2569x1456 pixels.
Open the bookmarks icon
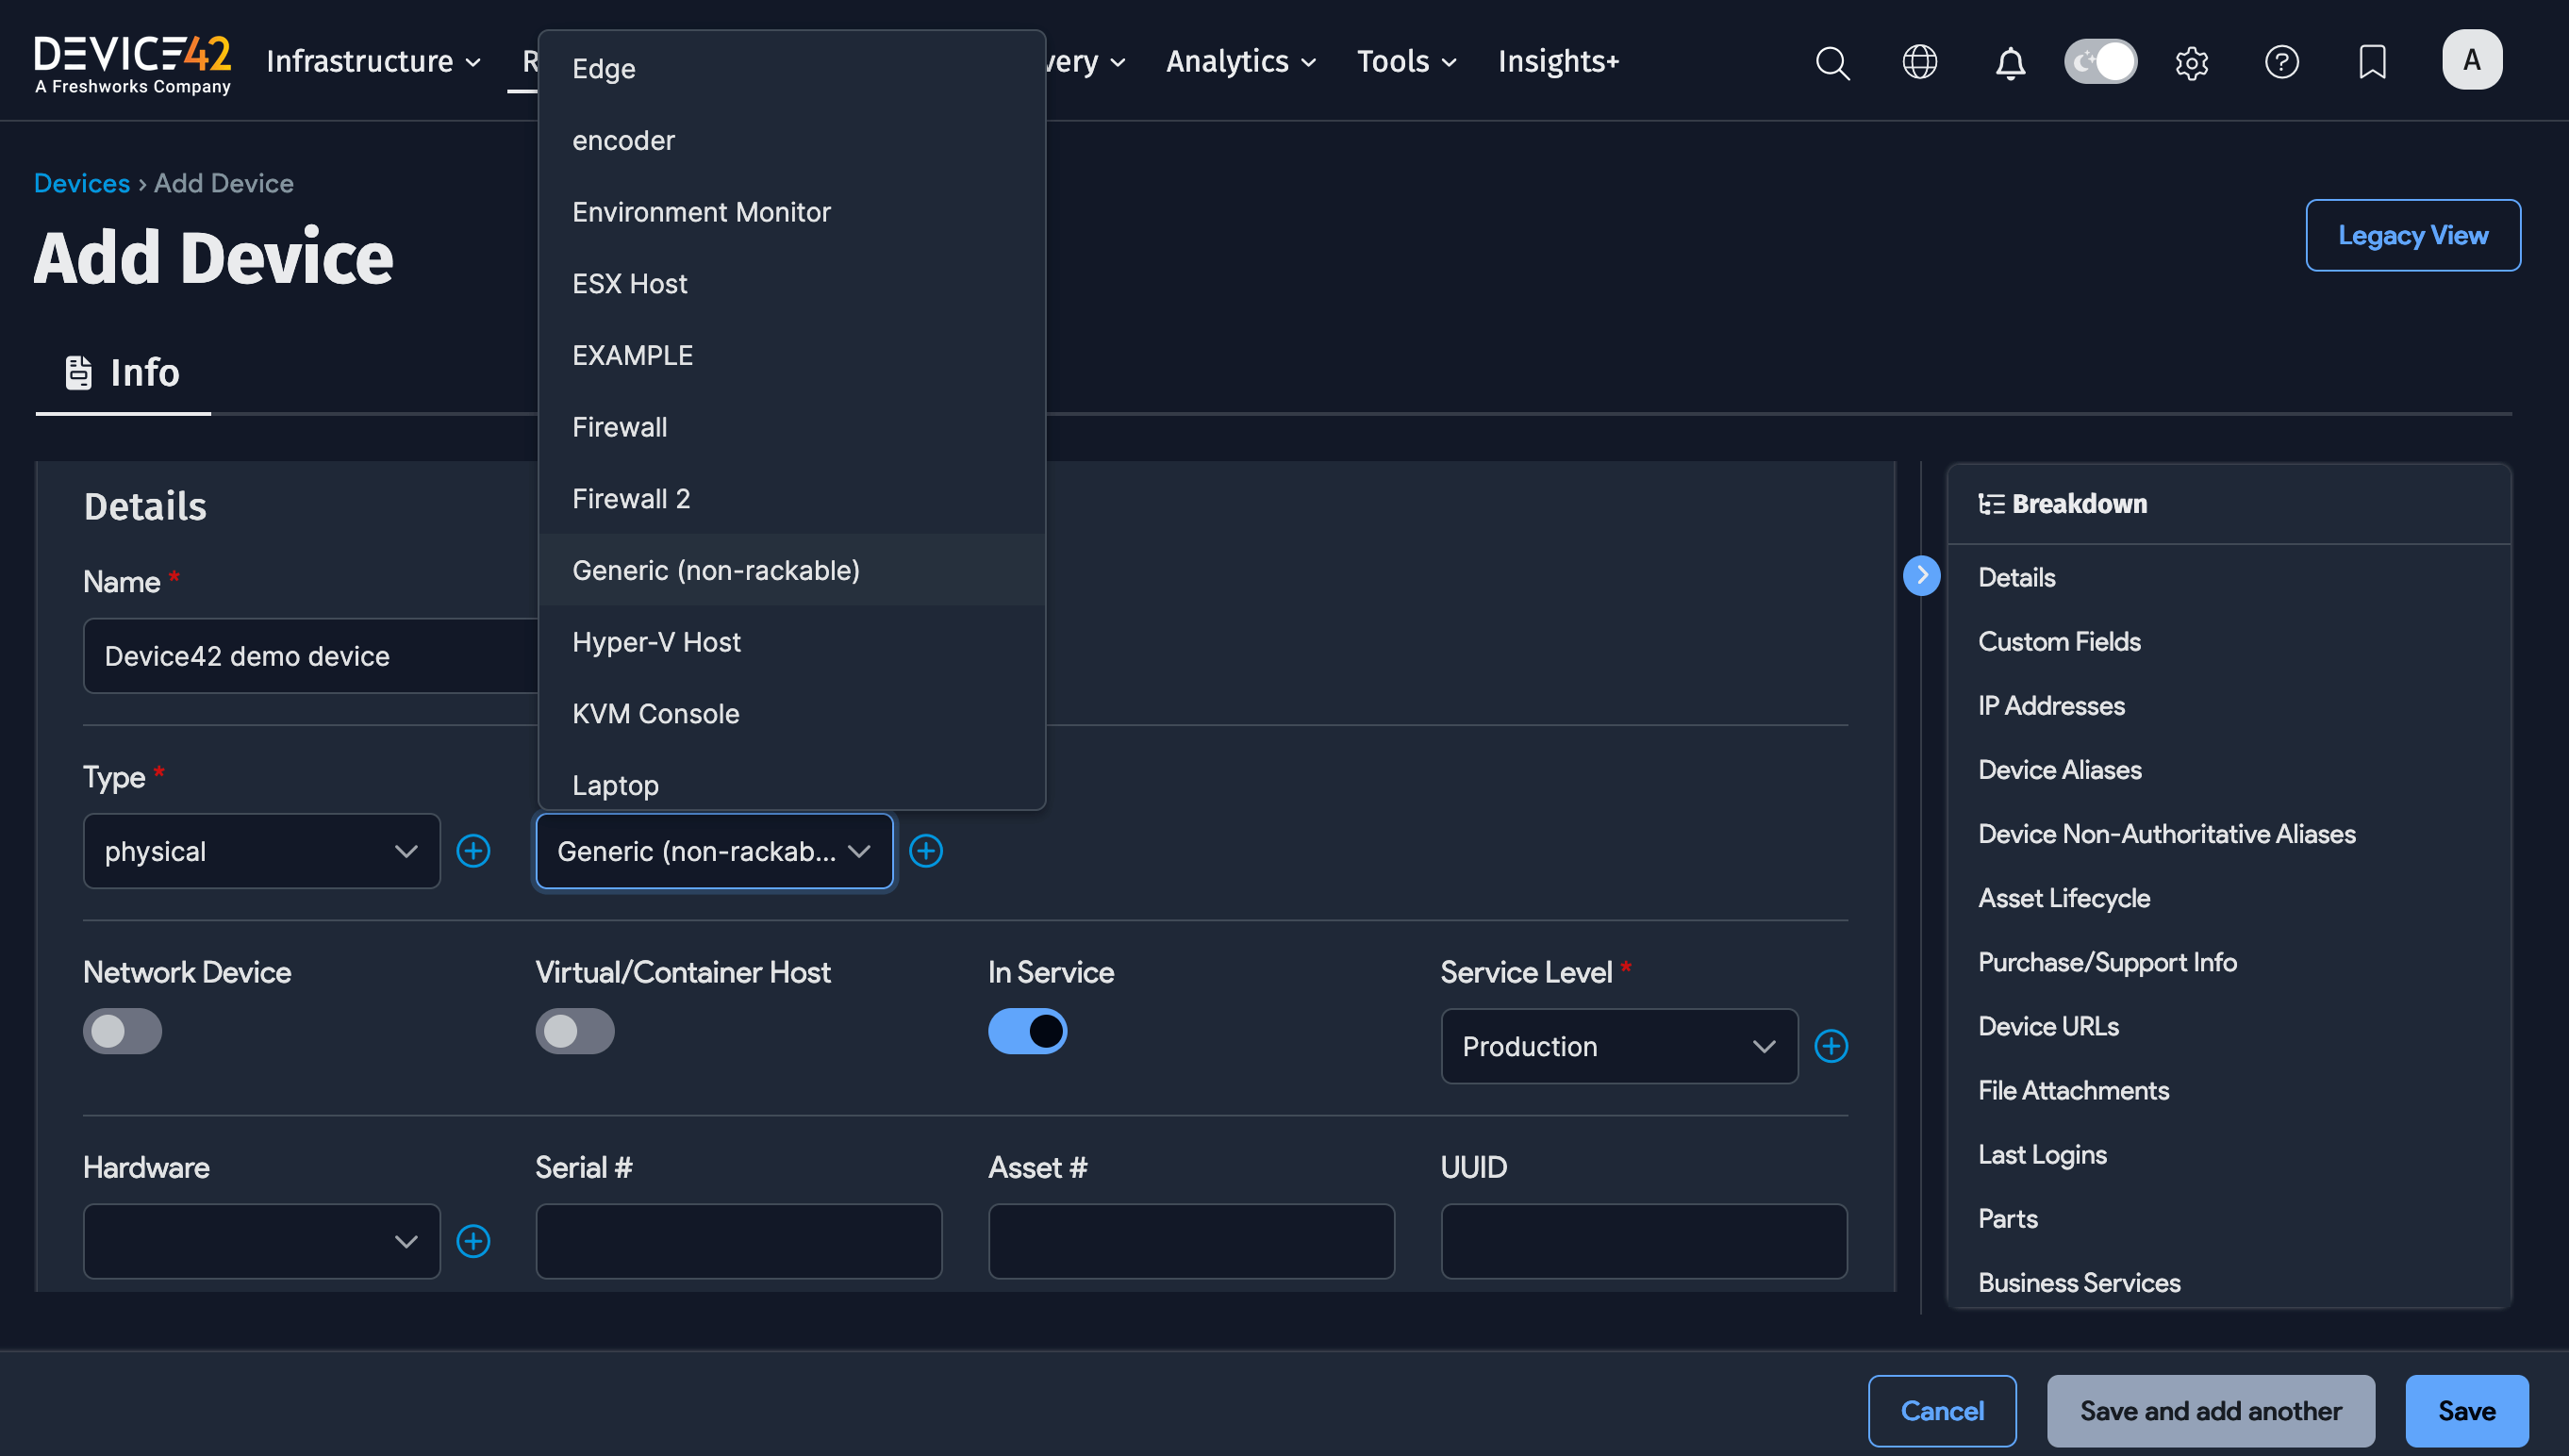point(2372,62)
